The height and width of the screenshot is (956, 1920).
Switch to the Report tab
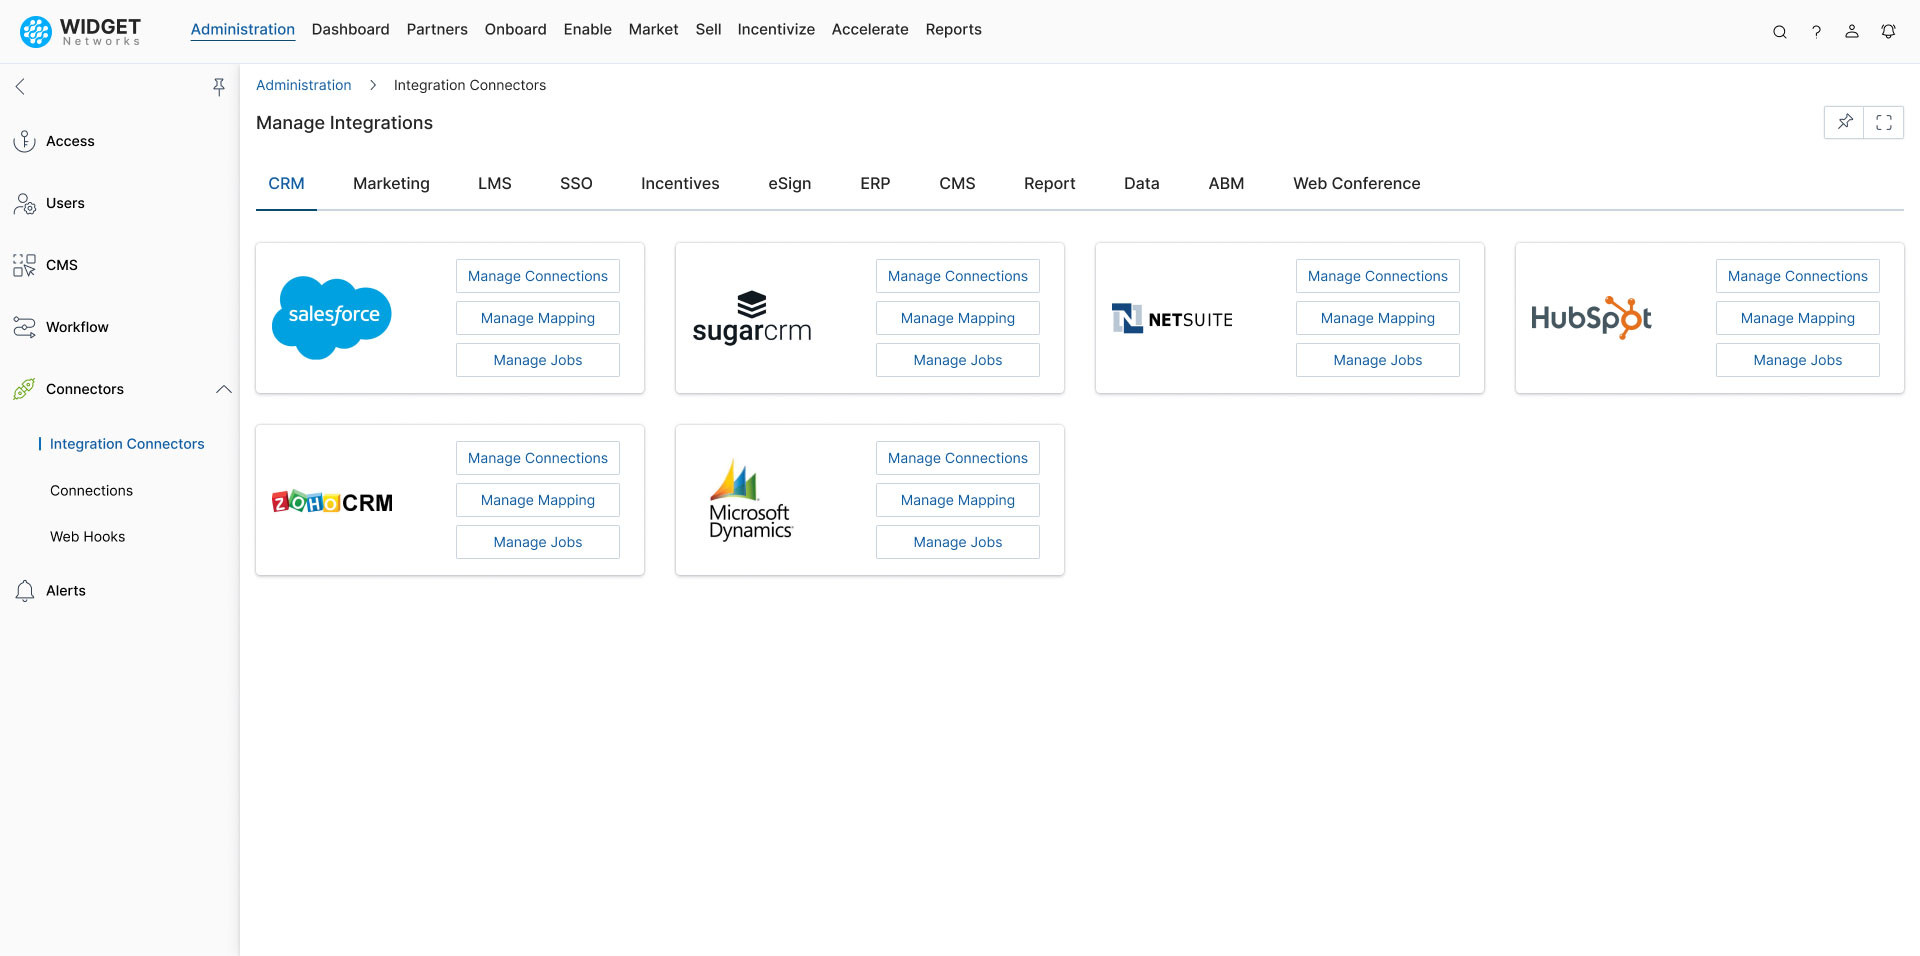[1050, 184]
